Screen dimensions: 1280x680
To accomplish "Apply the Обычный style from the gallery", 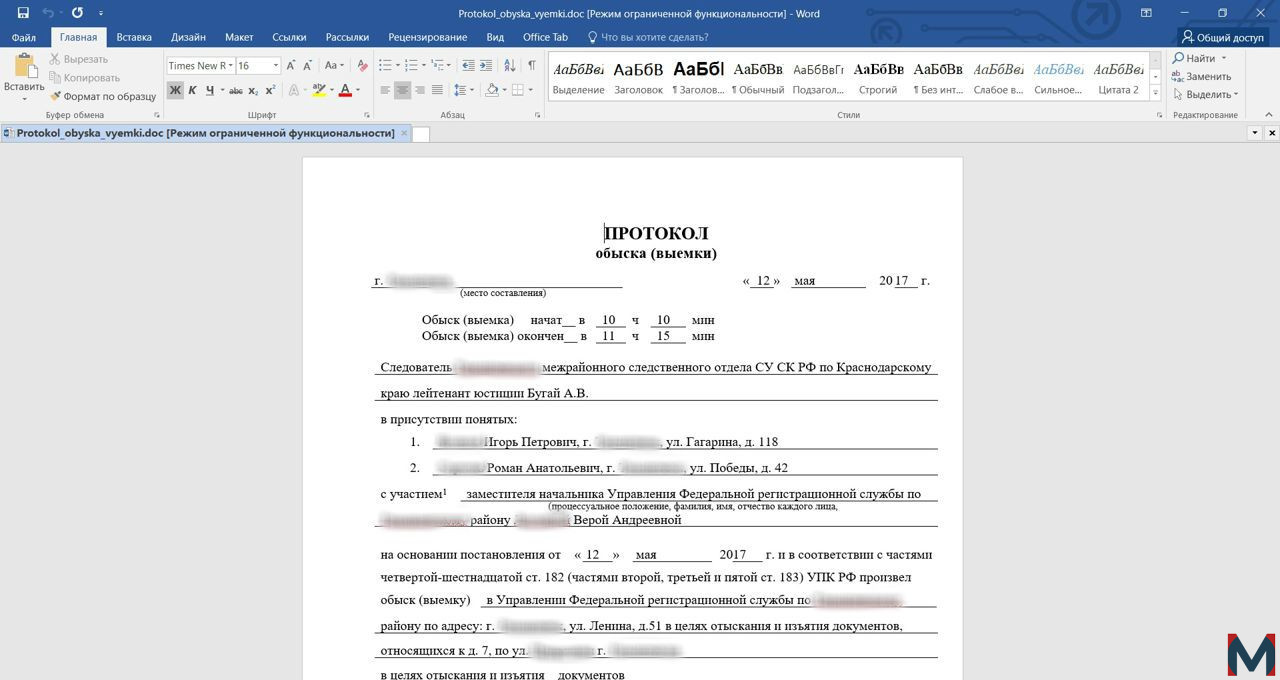I will (x=758, y=78).
